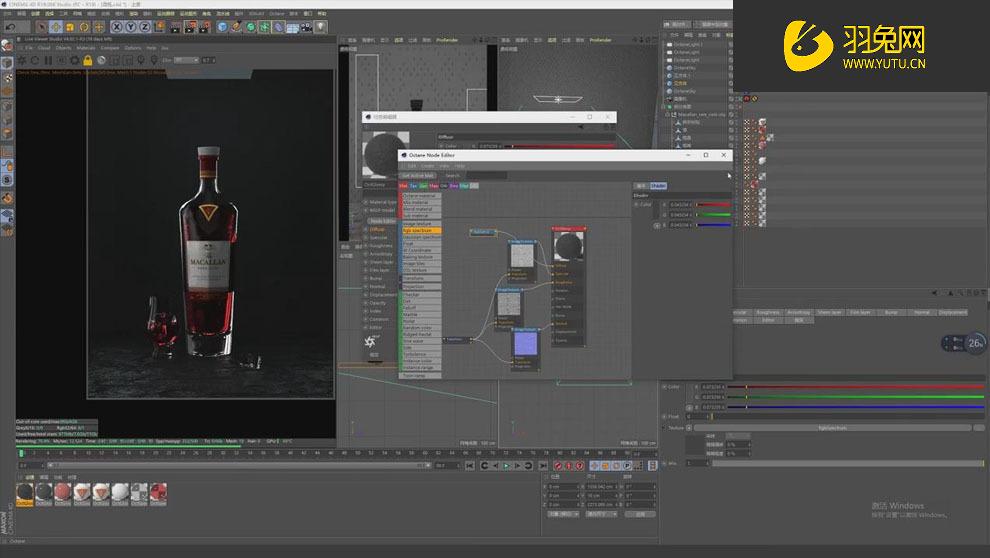The image size is (990, 558).
Task: Open the Live Viewer Objects menu
Action: click(63, 48)
